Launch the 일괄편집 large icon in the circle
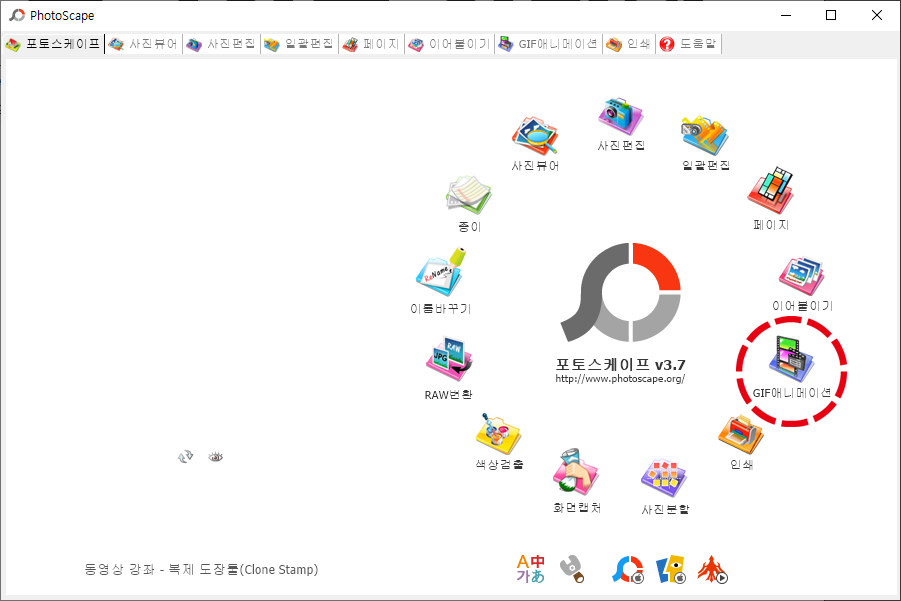This screenshot has height=601, width=901. pyautogui.click(x=705, y=136)
